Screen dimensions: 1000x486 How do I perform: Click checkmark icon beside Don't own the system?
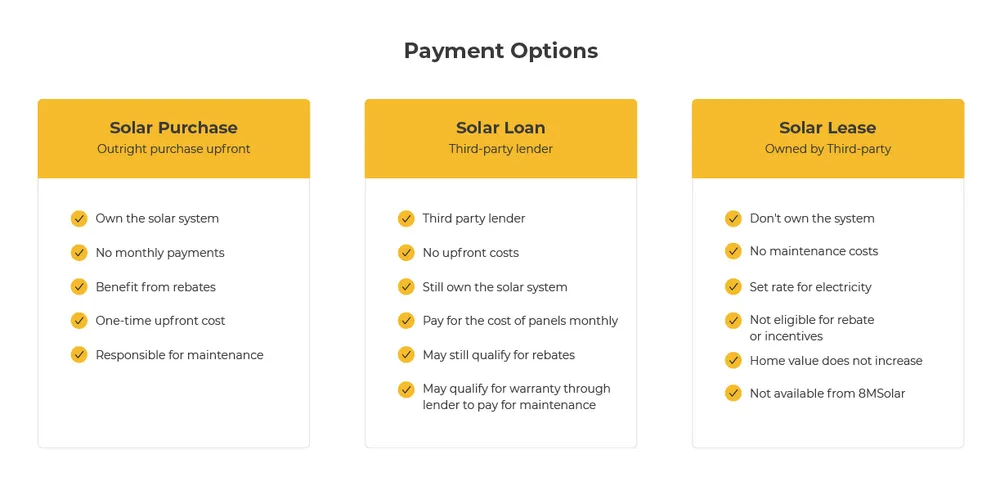pyautogui.click(x=733, y=219)
